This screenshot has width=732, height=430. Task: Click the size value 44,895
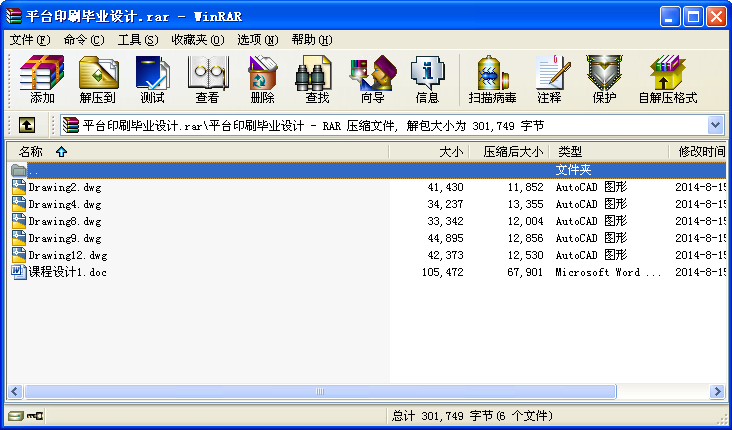[445, 239]
